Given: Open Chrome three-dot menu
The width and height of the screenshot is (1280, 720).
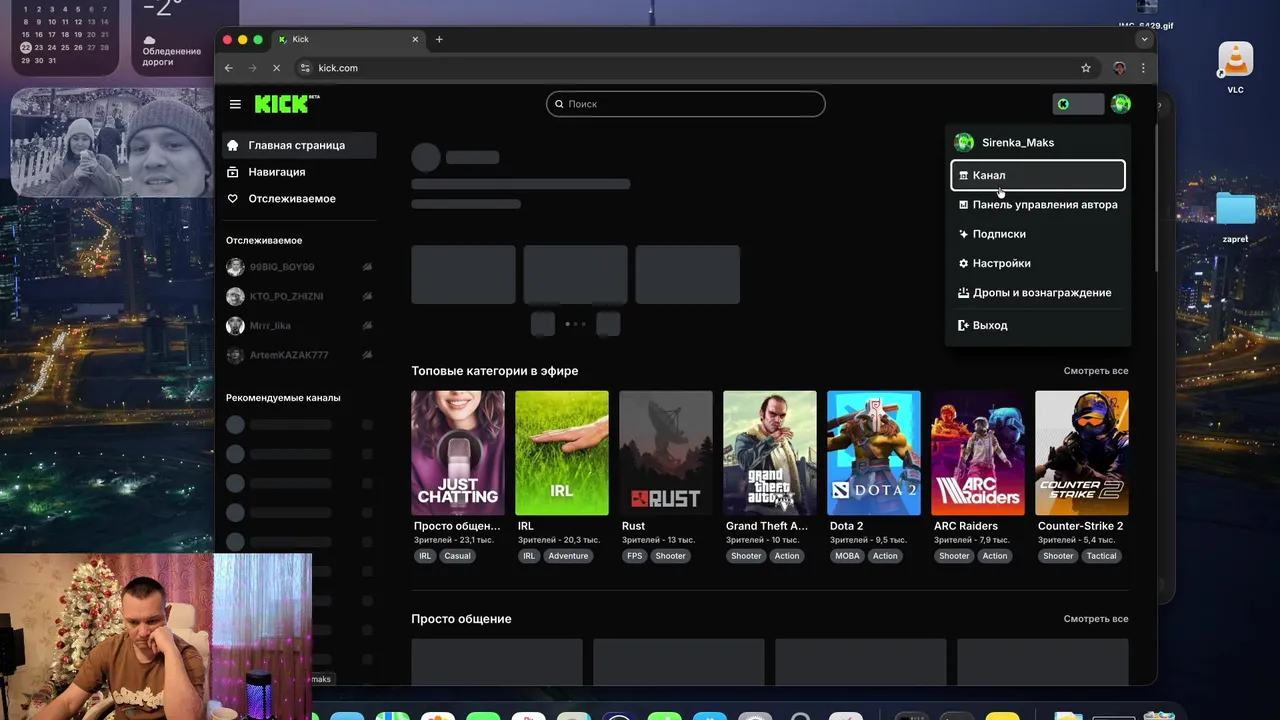Looking at the screenshot, I should (x=1143, y=68).
